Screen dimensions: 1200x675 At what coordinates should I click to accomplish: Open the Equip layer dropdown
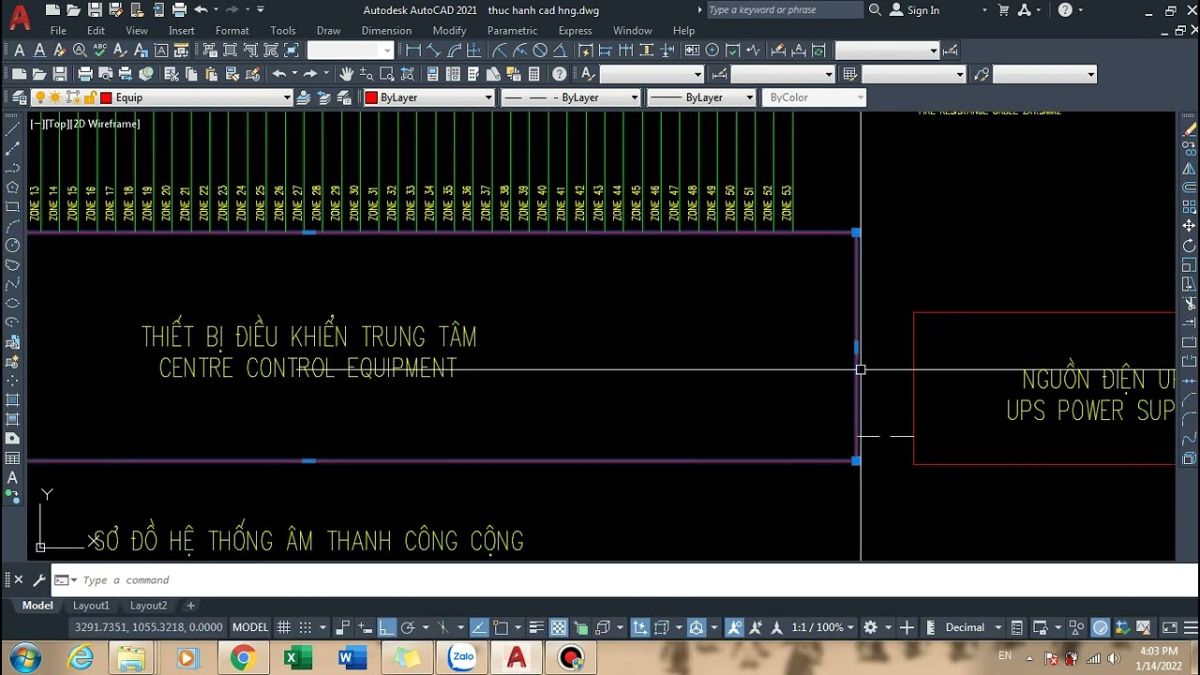[286, 98]
